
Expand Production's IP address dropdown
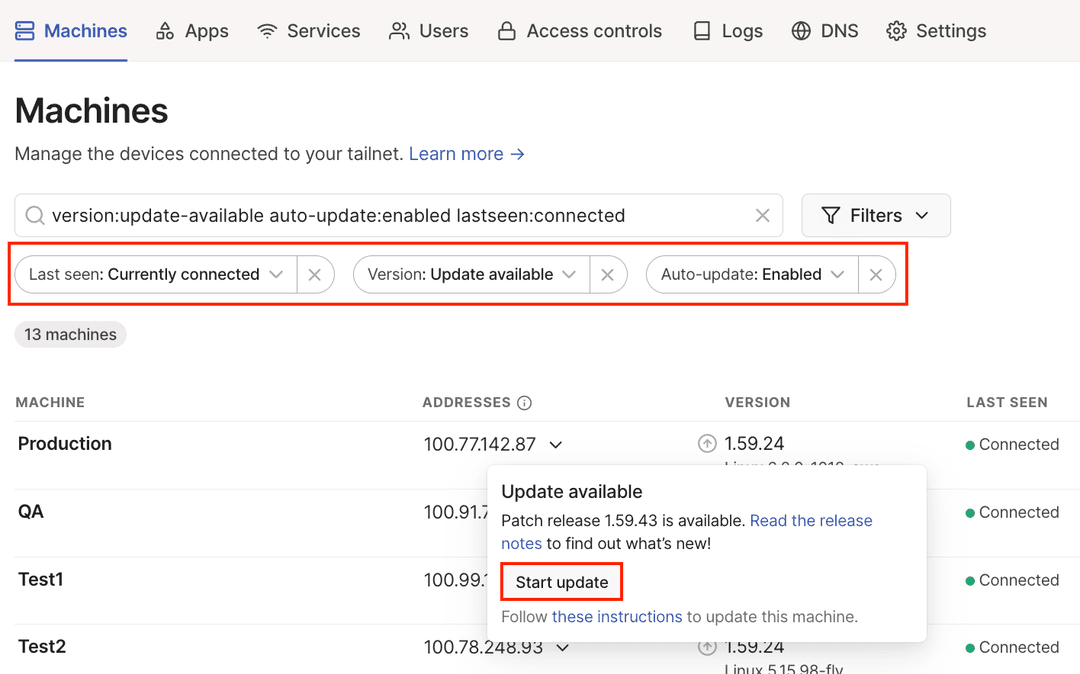coord(556,444)
